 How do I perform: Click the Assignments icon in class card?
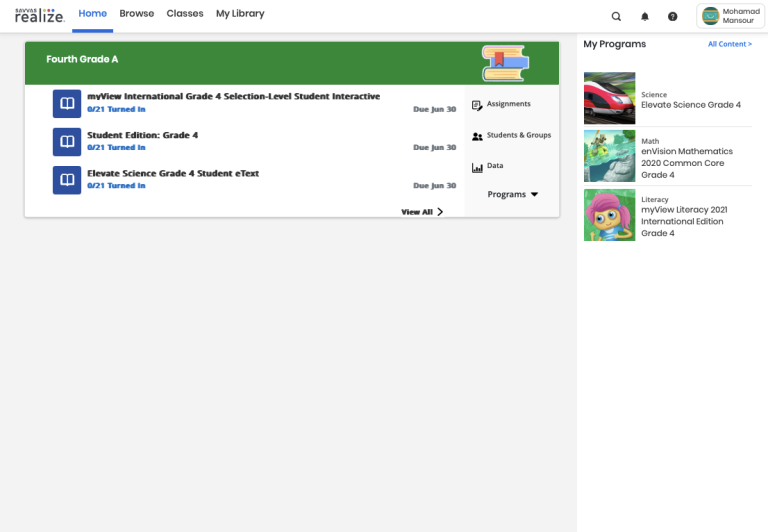pos(477,105)
